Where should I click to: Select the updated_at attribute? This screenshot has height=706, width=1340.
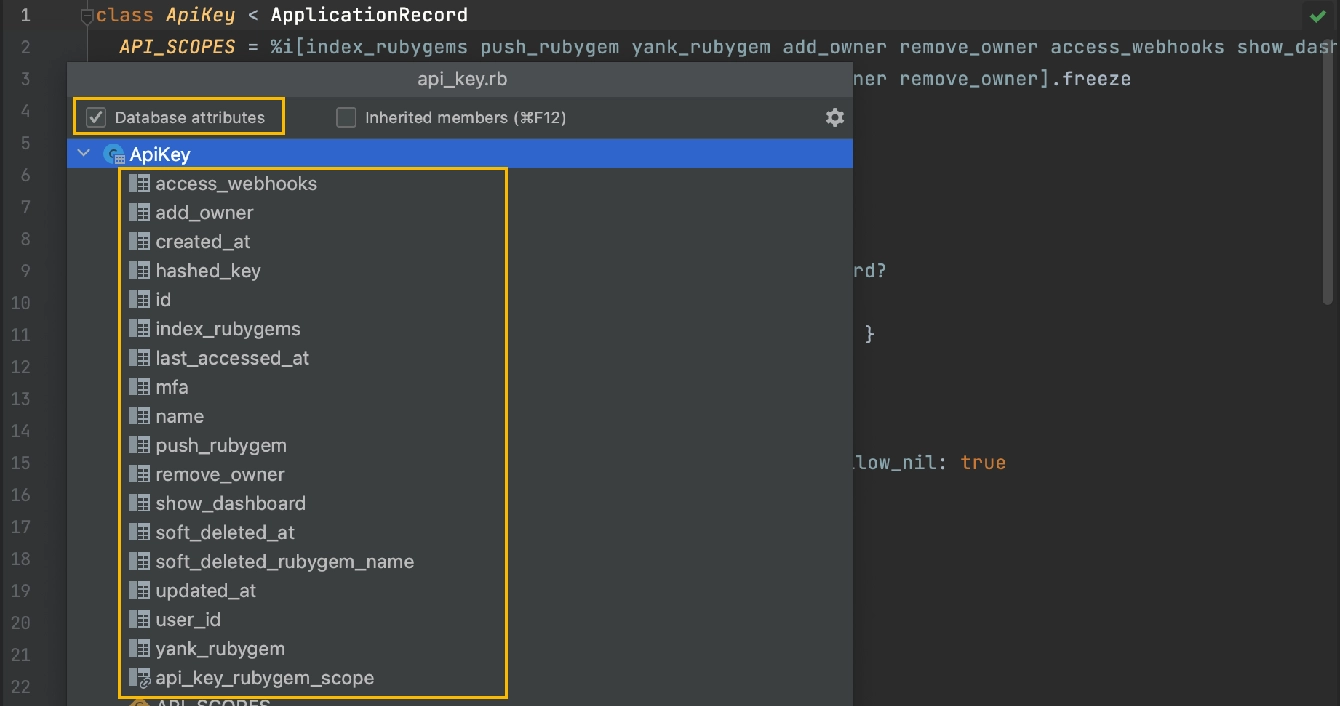pyautogui.click(x=206, y=590)
